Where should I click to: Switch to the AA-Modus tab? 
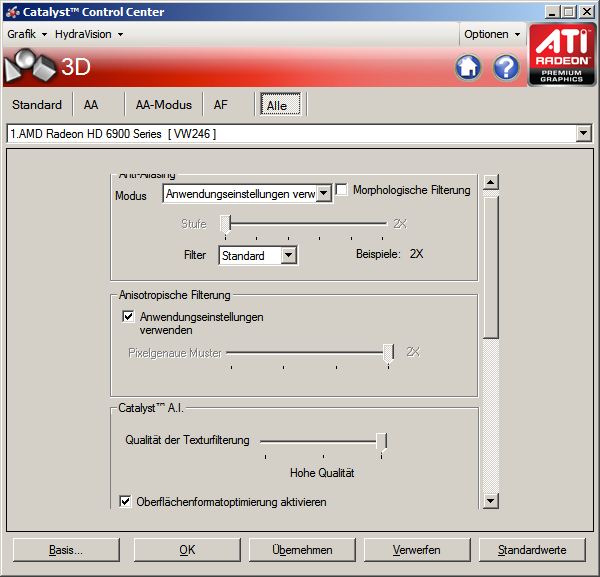click(x=164, y=104)
